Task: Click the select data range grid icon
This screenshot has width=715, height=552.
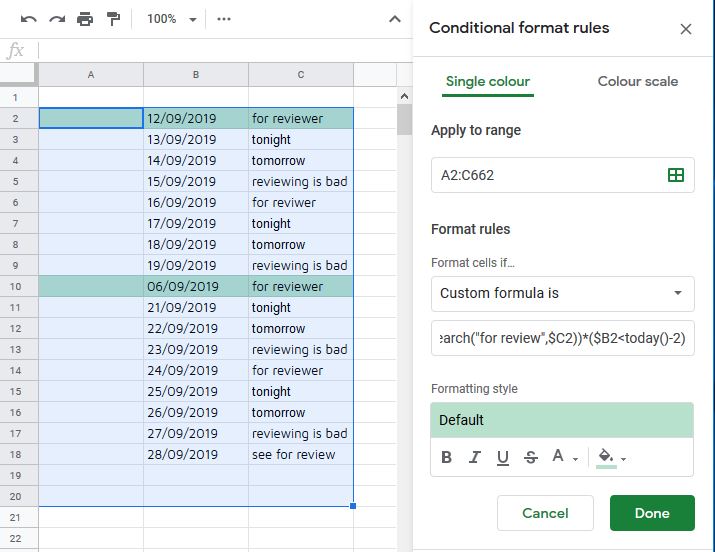Action: coord(676,175)
